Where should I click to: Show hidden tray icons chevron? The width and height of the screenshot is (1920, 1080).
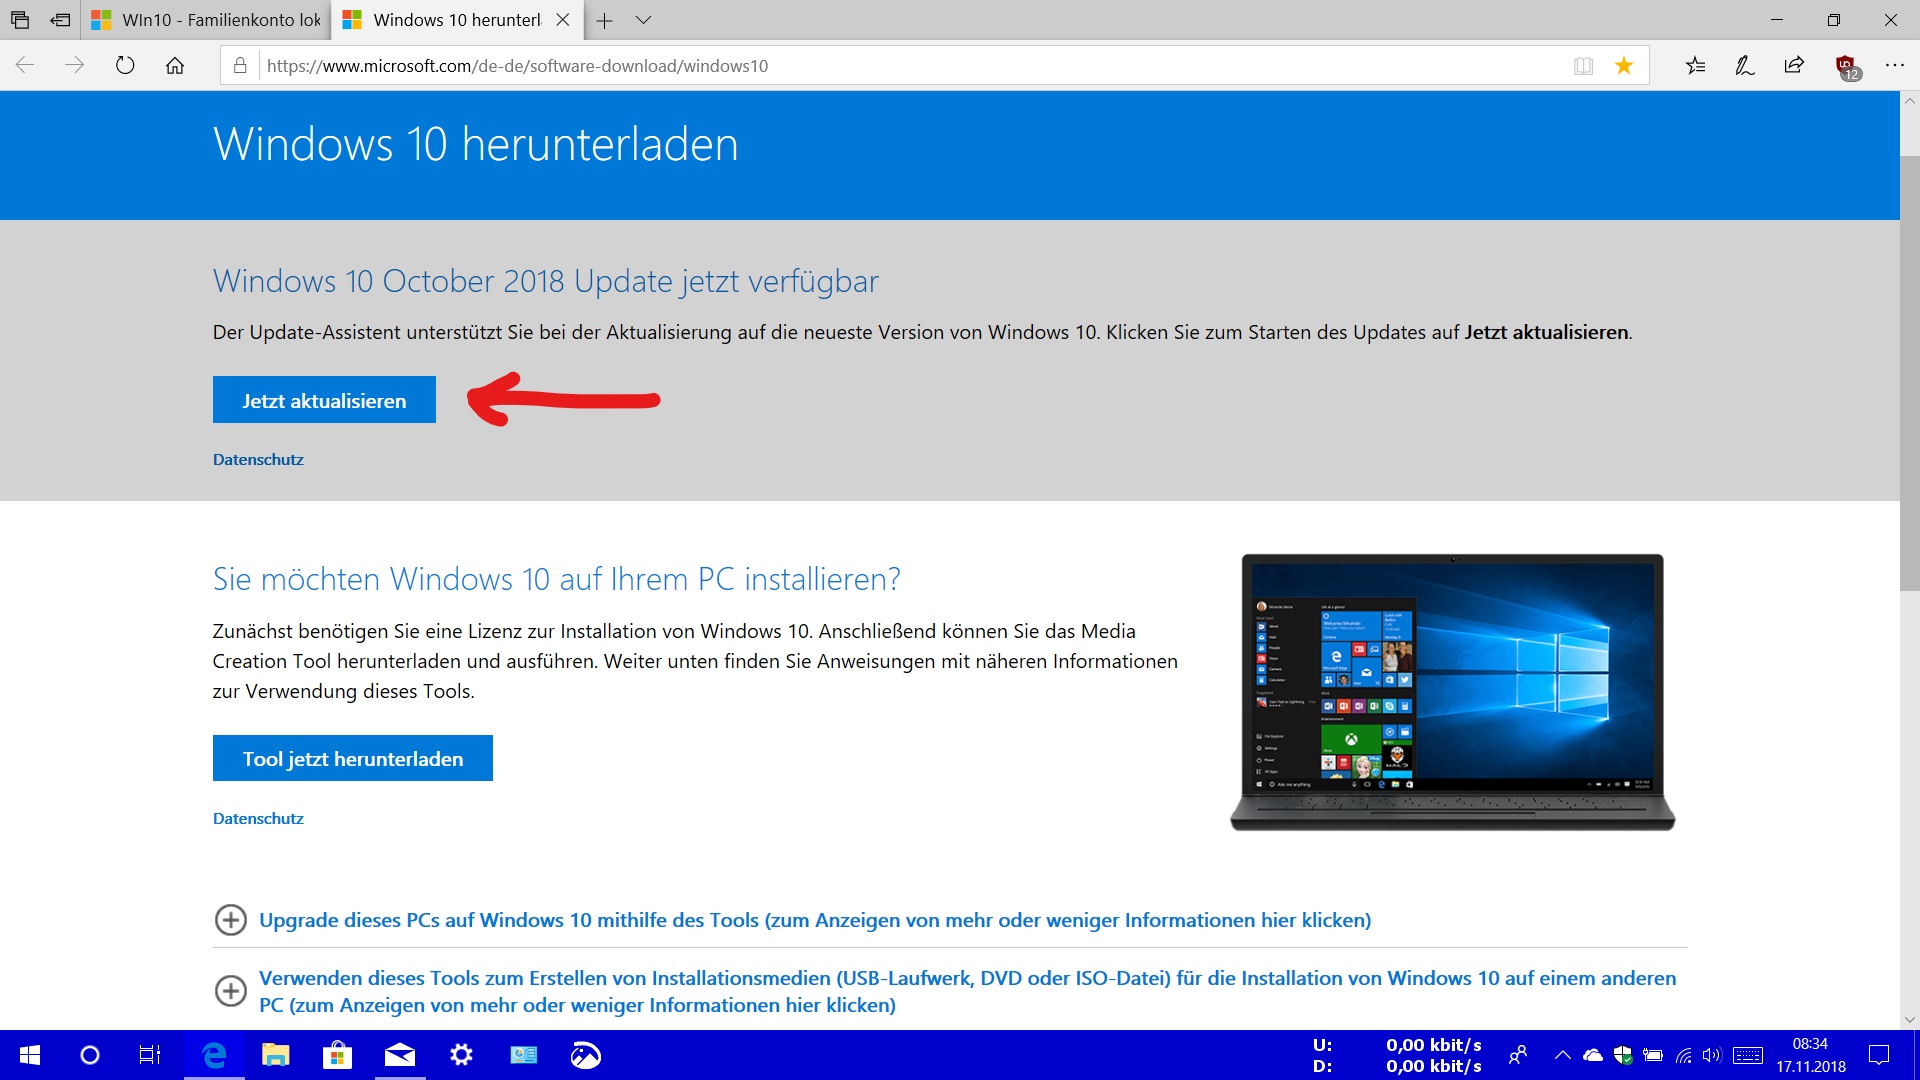[x=1563, y=1055]
